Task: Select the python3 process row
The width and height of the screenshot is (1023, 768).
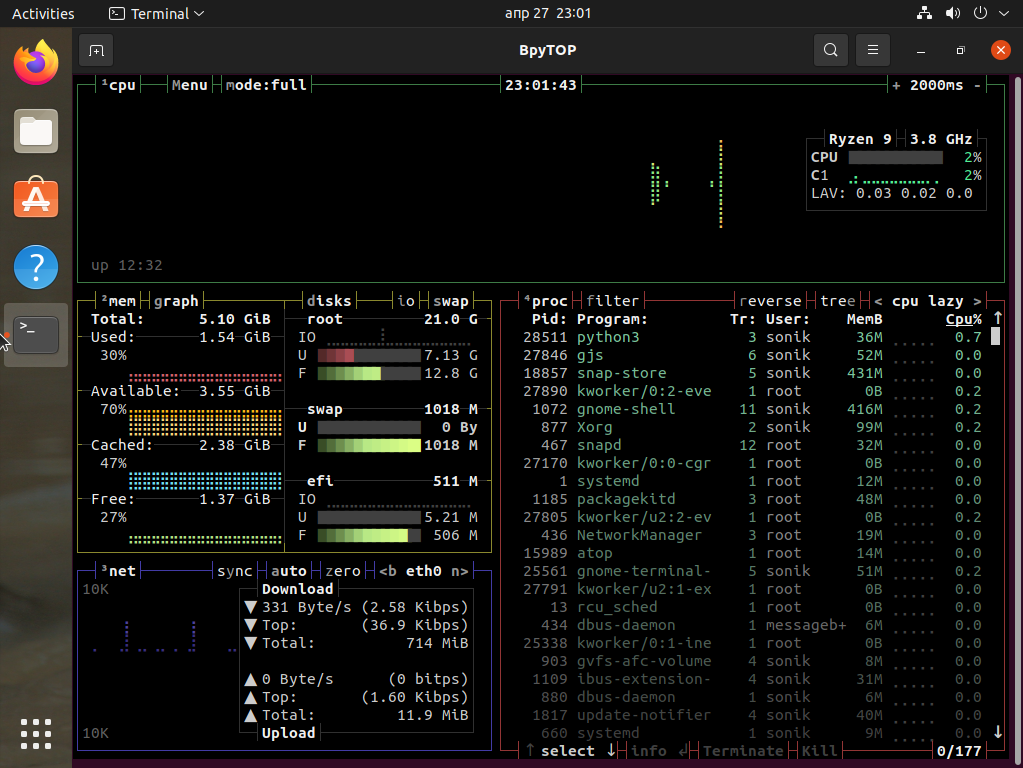Action: [608, 337]
